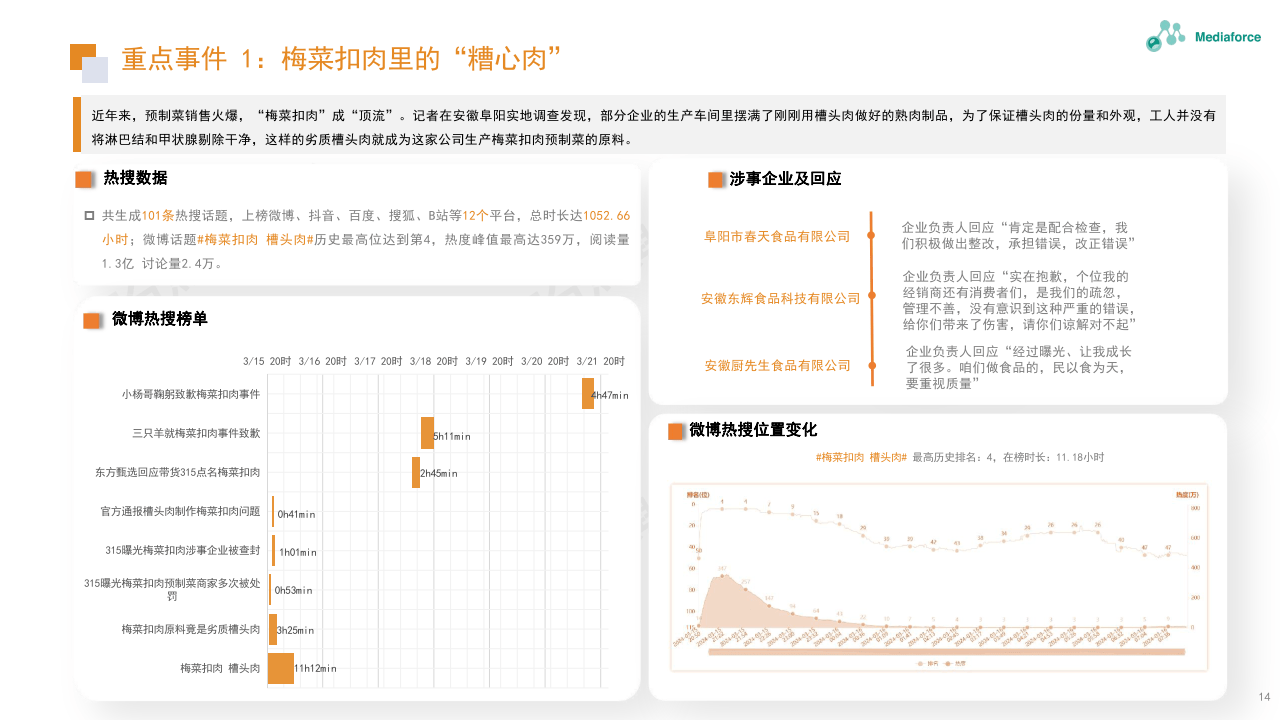Viewport: 1280px width, 720px height.
Task: Click the data zoom slider below the chart timeline
Action: (944, 652)
